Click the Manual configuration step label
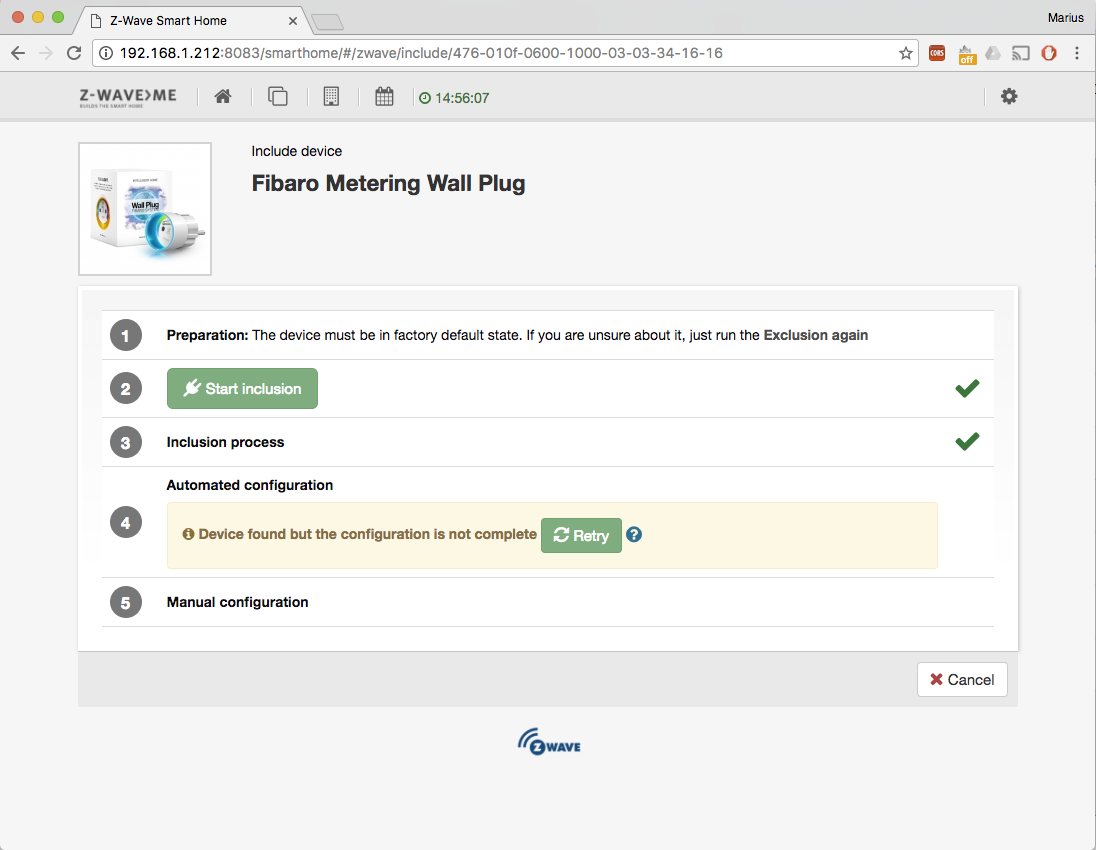Viewport: 1096px width, 850px height. [237, 603]
